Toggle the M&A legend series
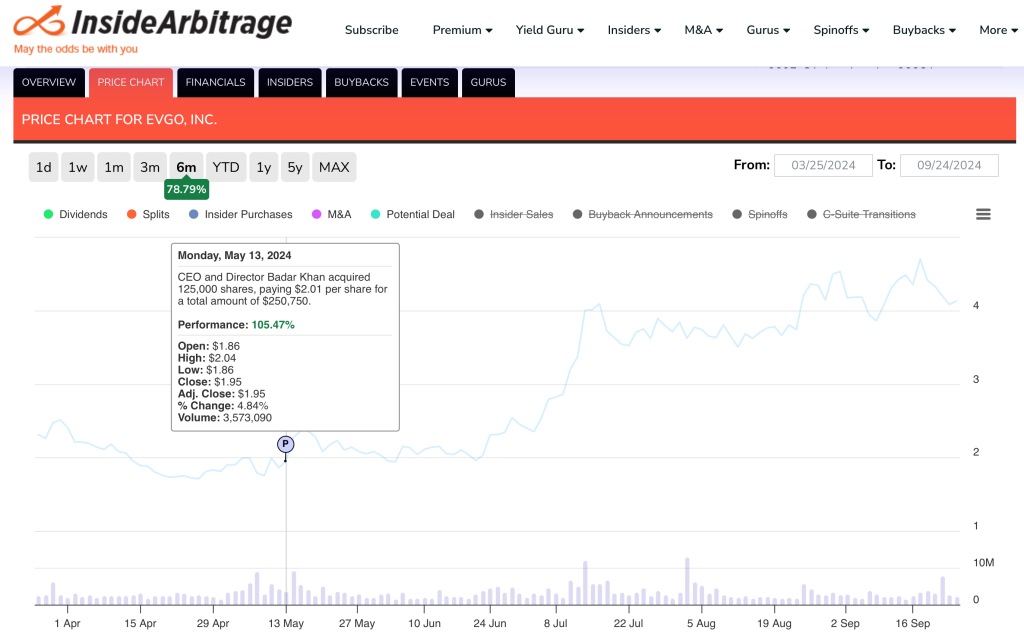The width and height of the screenshot is (1024, 636). (332, 214)
